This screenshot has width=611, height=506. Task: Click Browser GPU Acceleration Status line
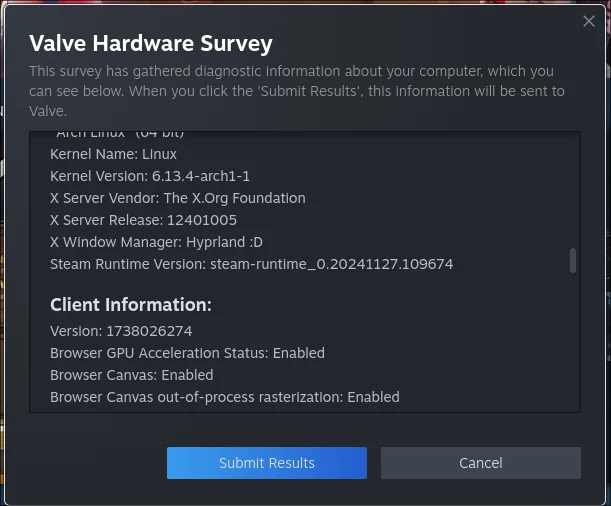(187, 353)
